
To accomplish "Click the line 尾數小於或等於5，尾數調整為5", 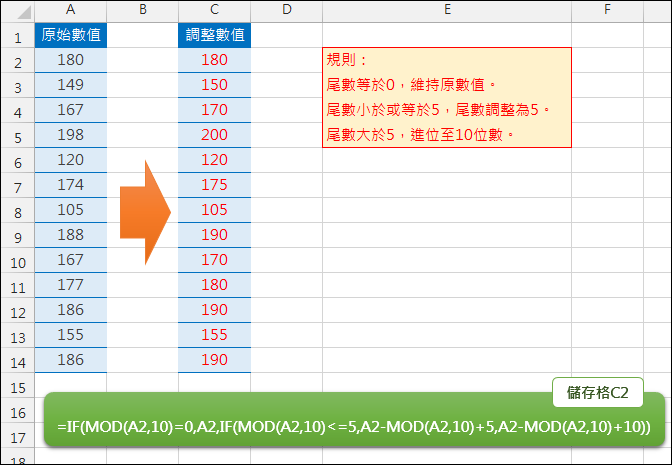I will 438,110.
